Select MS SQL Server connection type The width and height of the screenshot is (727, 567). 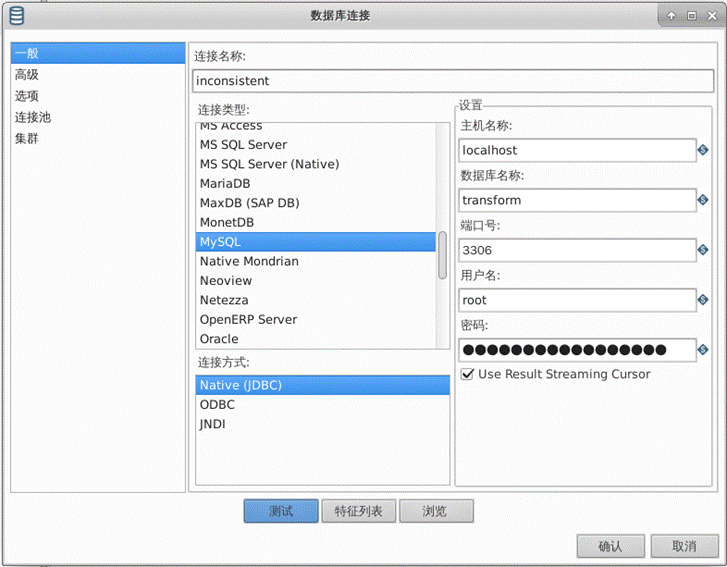pos(316,145)
